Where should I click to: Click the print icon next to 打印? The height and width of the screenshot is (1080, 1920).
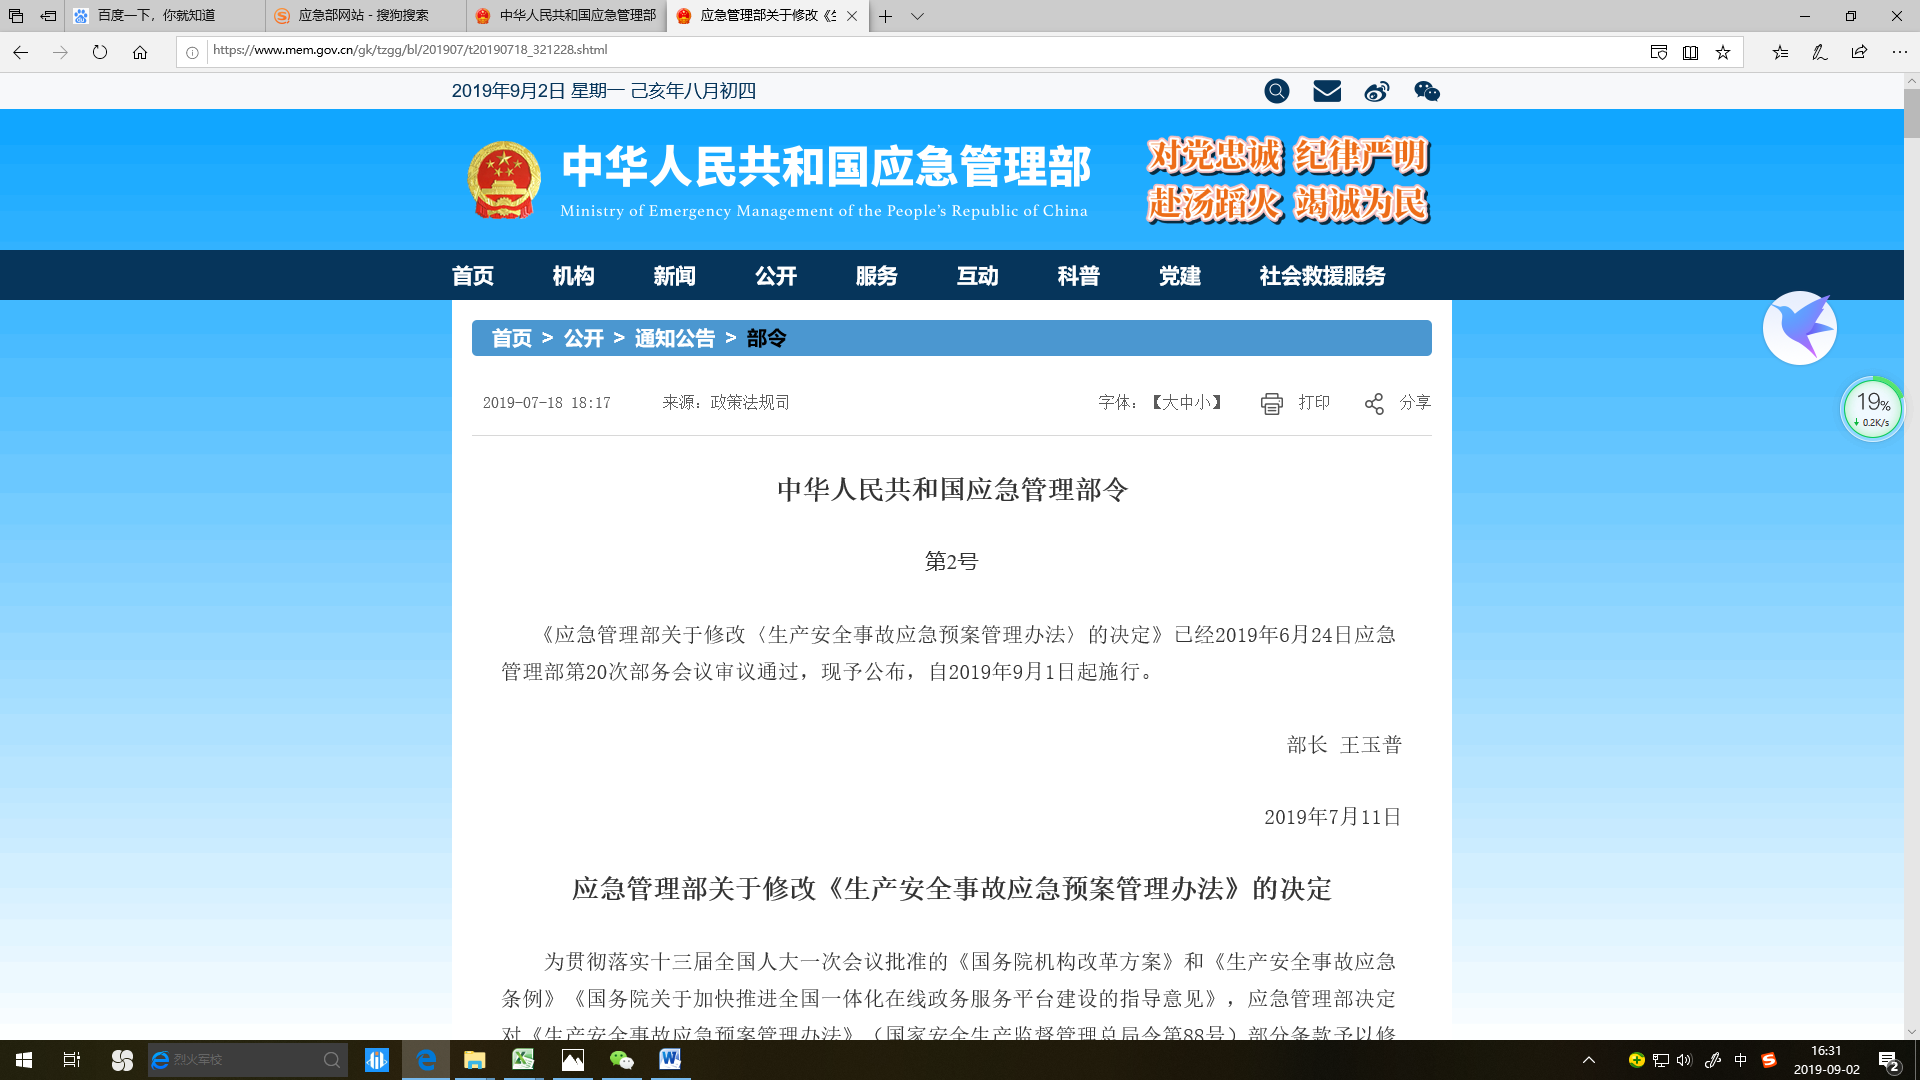(1271, 403)
